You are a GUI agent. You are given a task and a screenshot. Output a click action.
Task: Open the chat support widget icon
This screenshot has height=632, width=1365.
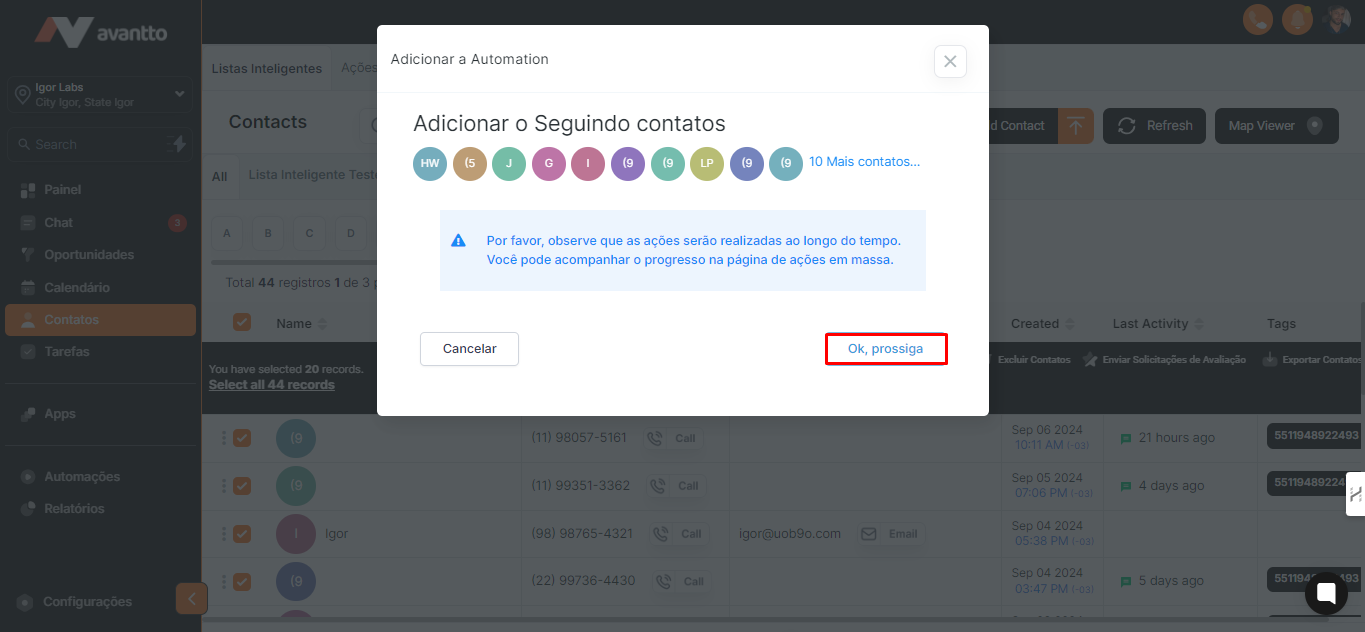point(1326,593)
